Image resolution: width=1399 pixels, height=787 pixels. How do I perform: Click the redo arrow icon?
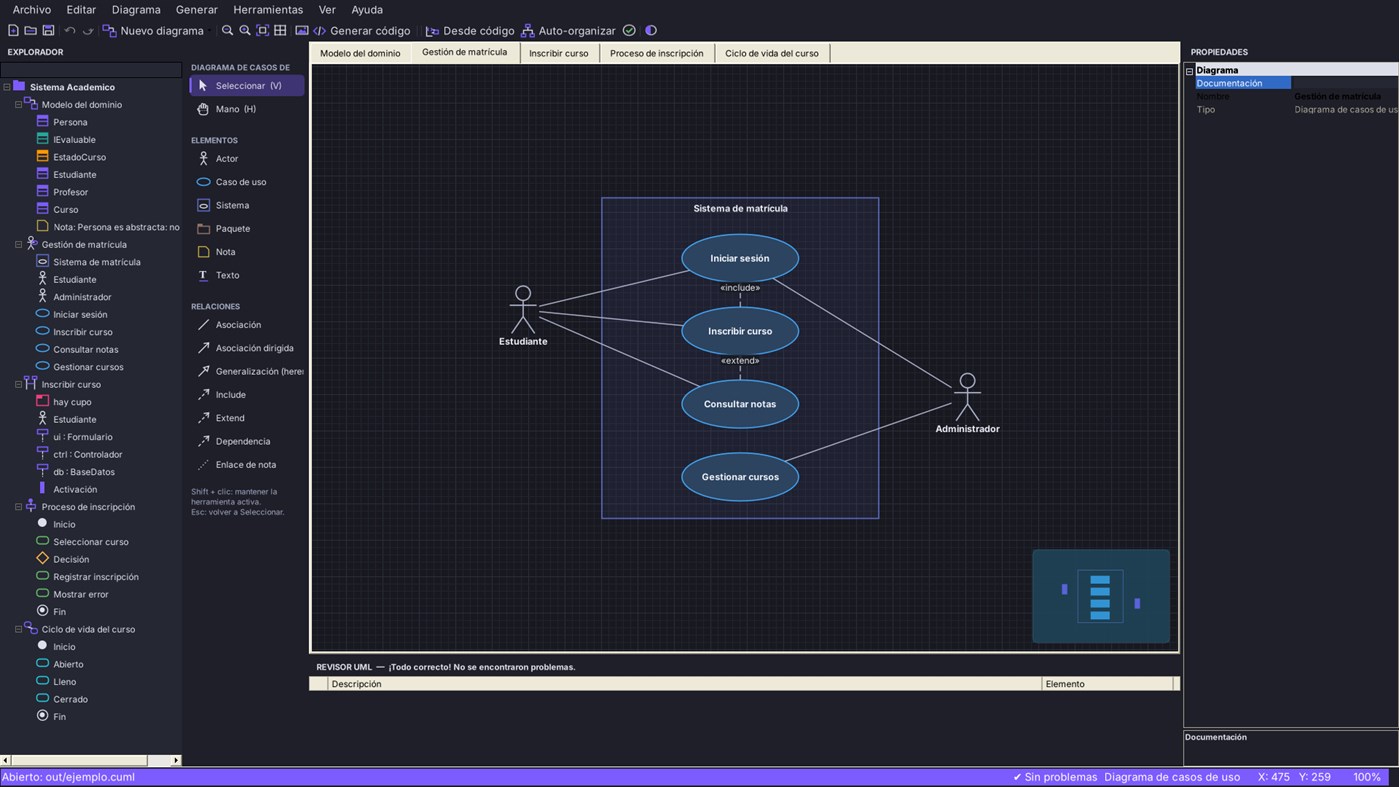point(88,31)
